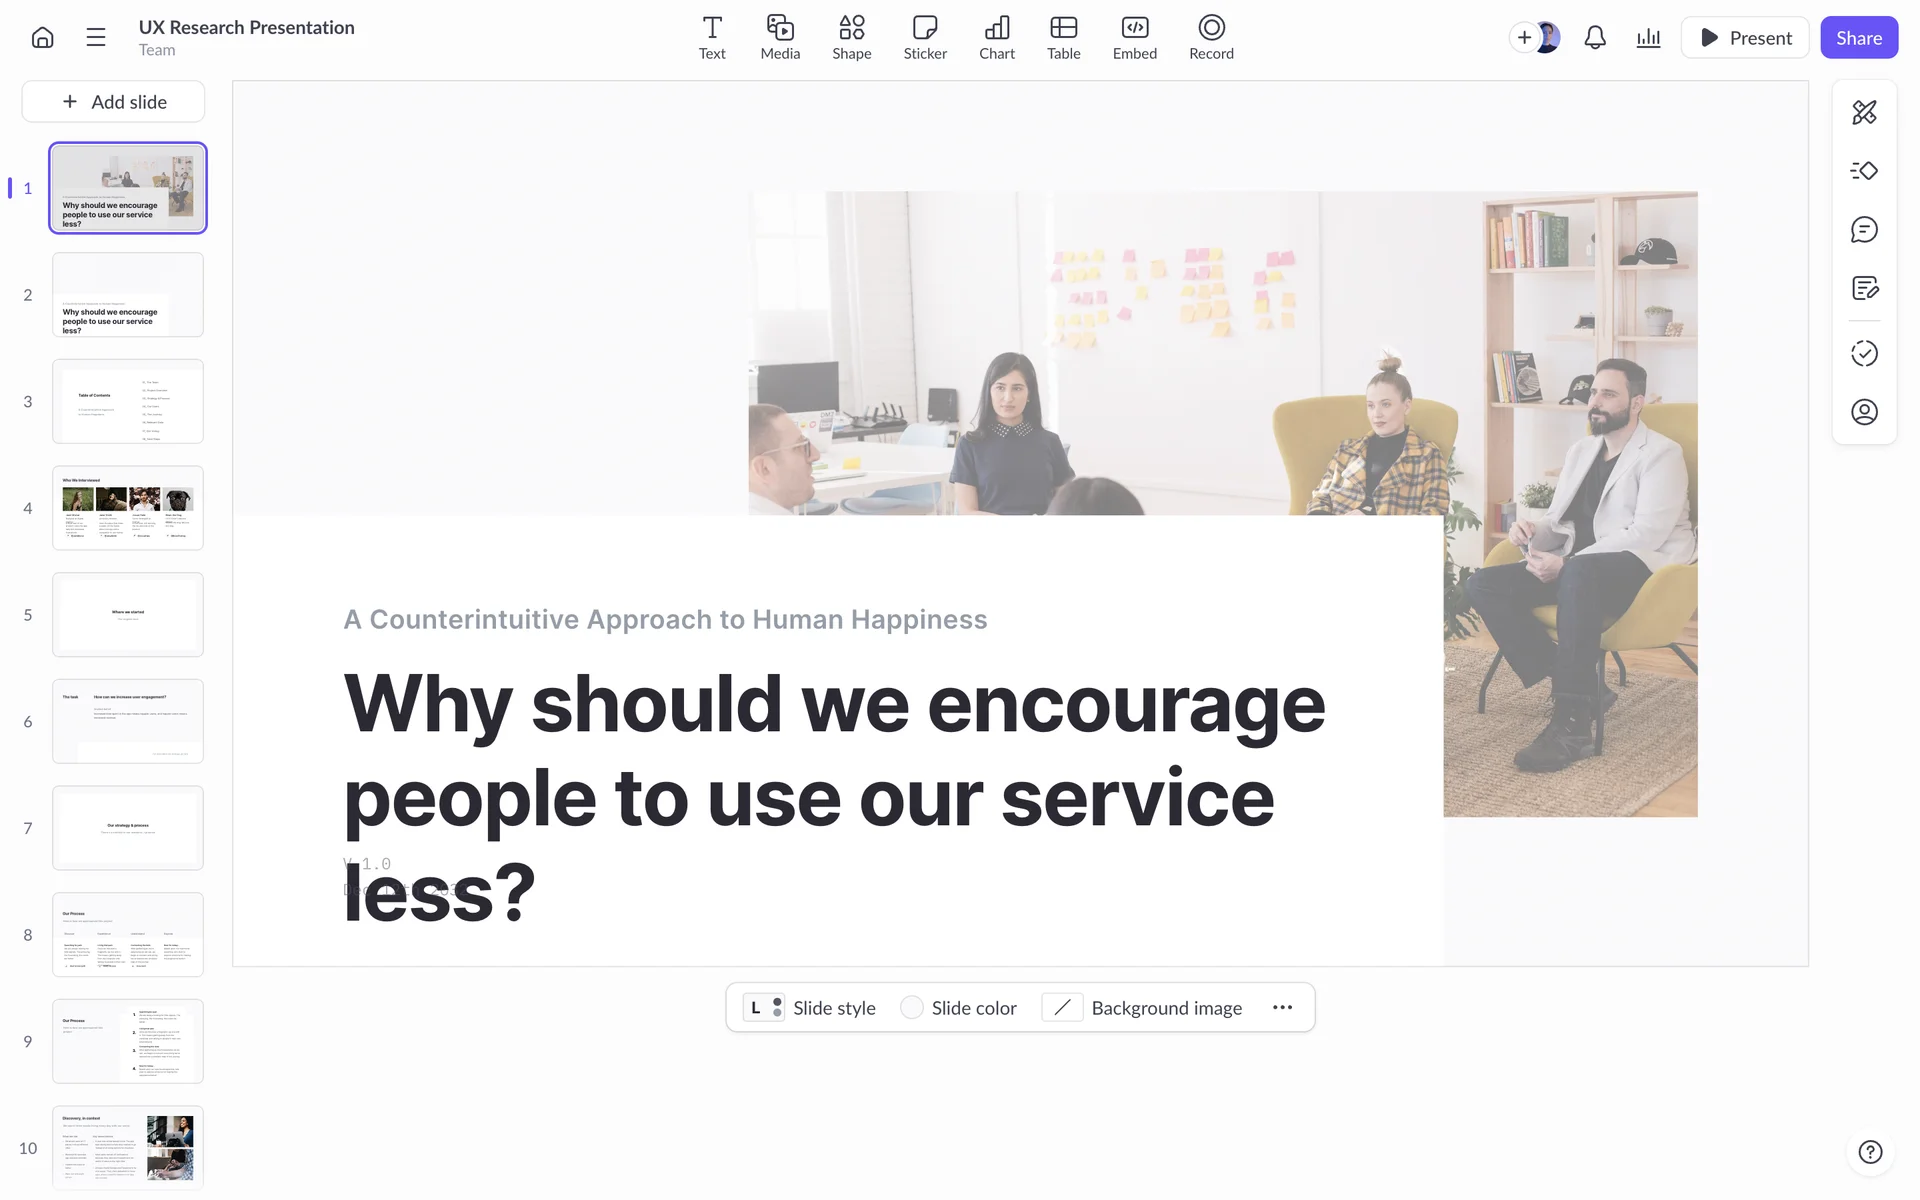The width and height of the screenshot is (1920, 1200).
Task: Open the Slide style dropdown
Action: (x=810, y=1008)
